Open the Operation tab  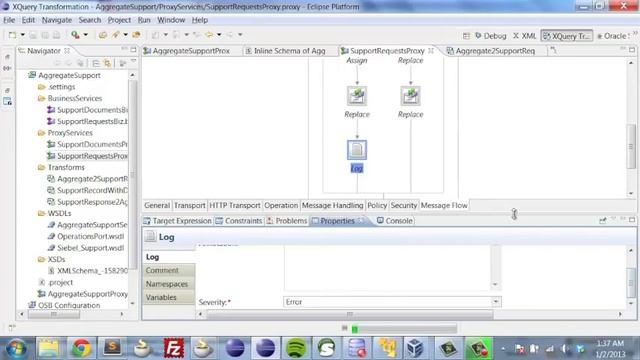[x=281, y=205]
